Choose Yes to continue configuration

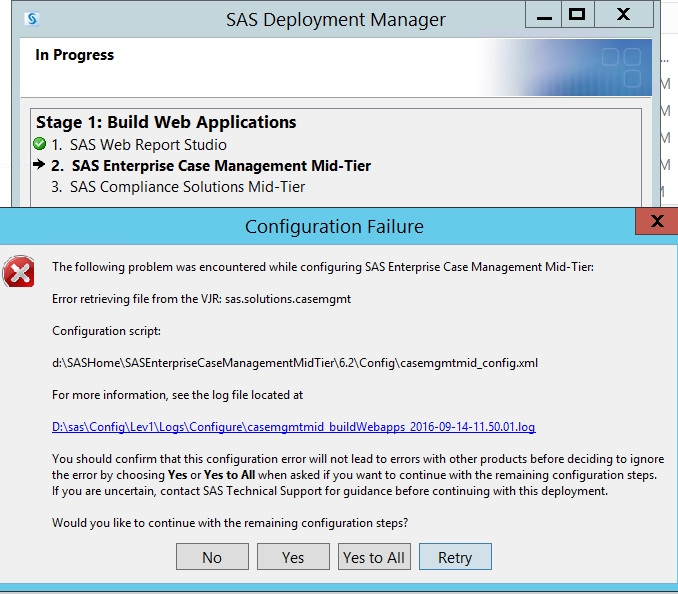(x=293, y=557)
